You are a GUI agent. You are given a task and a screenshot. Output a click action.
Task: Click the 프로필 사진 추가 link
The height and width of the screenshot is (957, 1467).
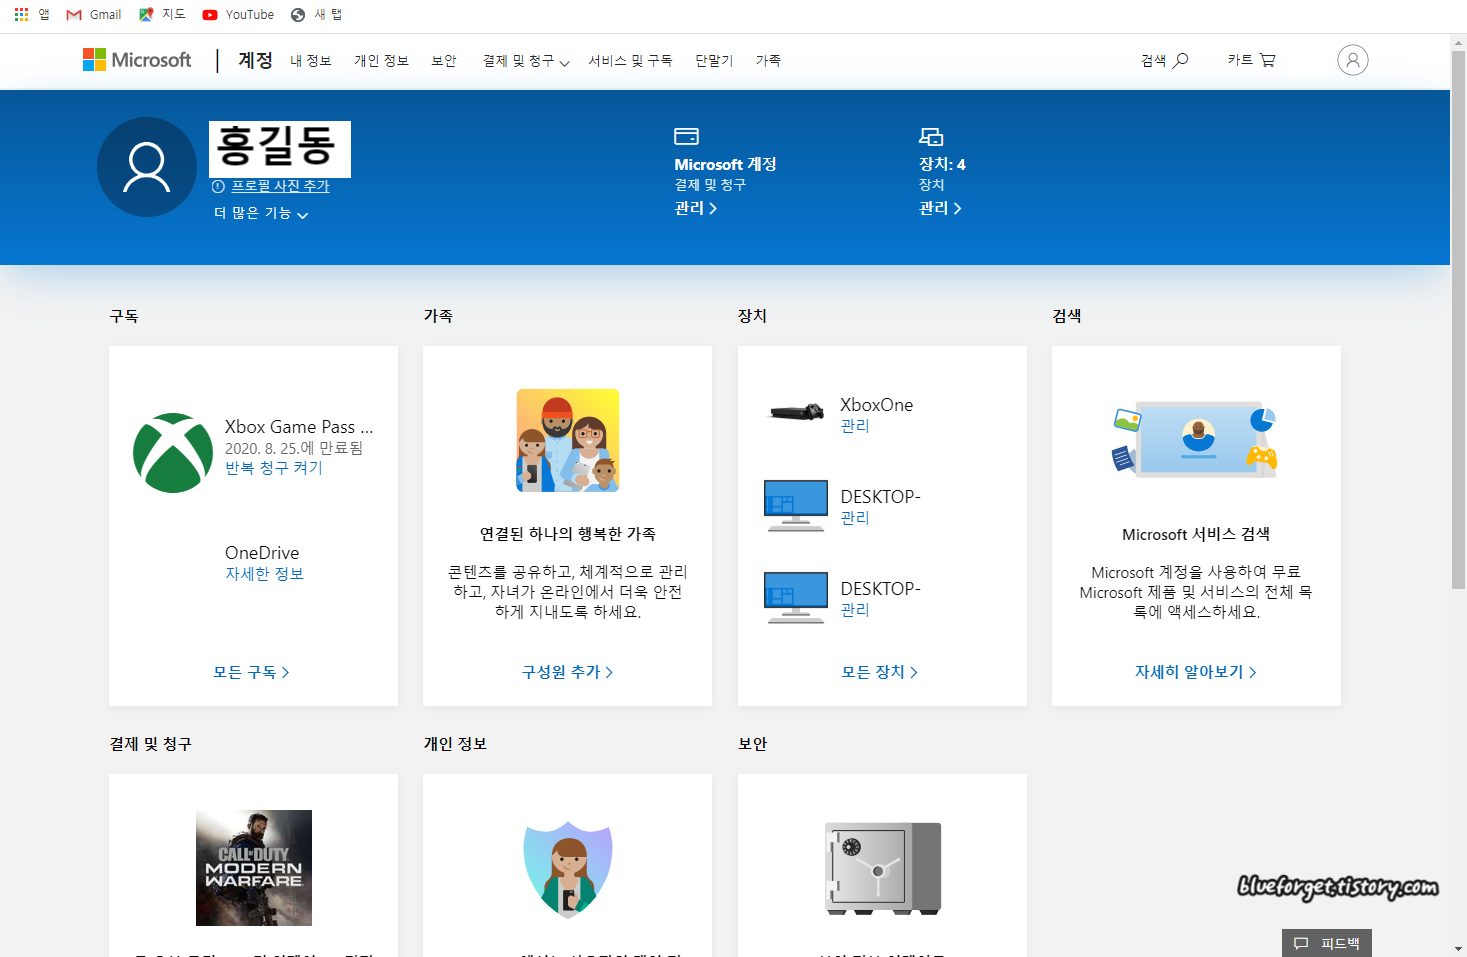point(280,186)
